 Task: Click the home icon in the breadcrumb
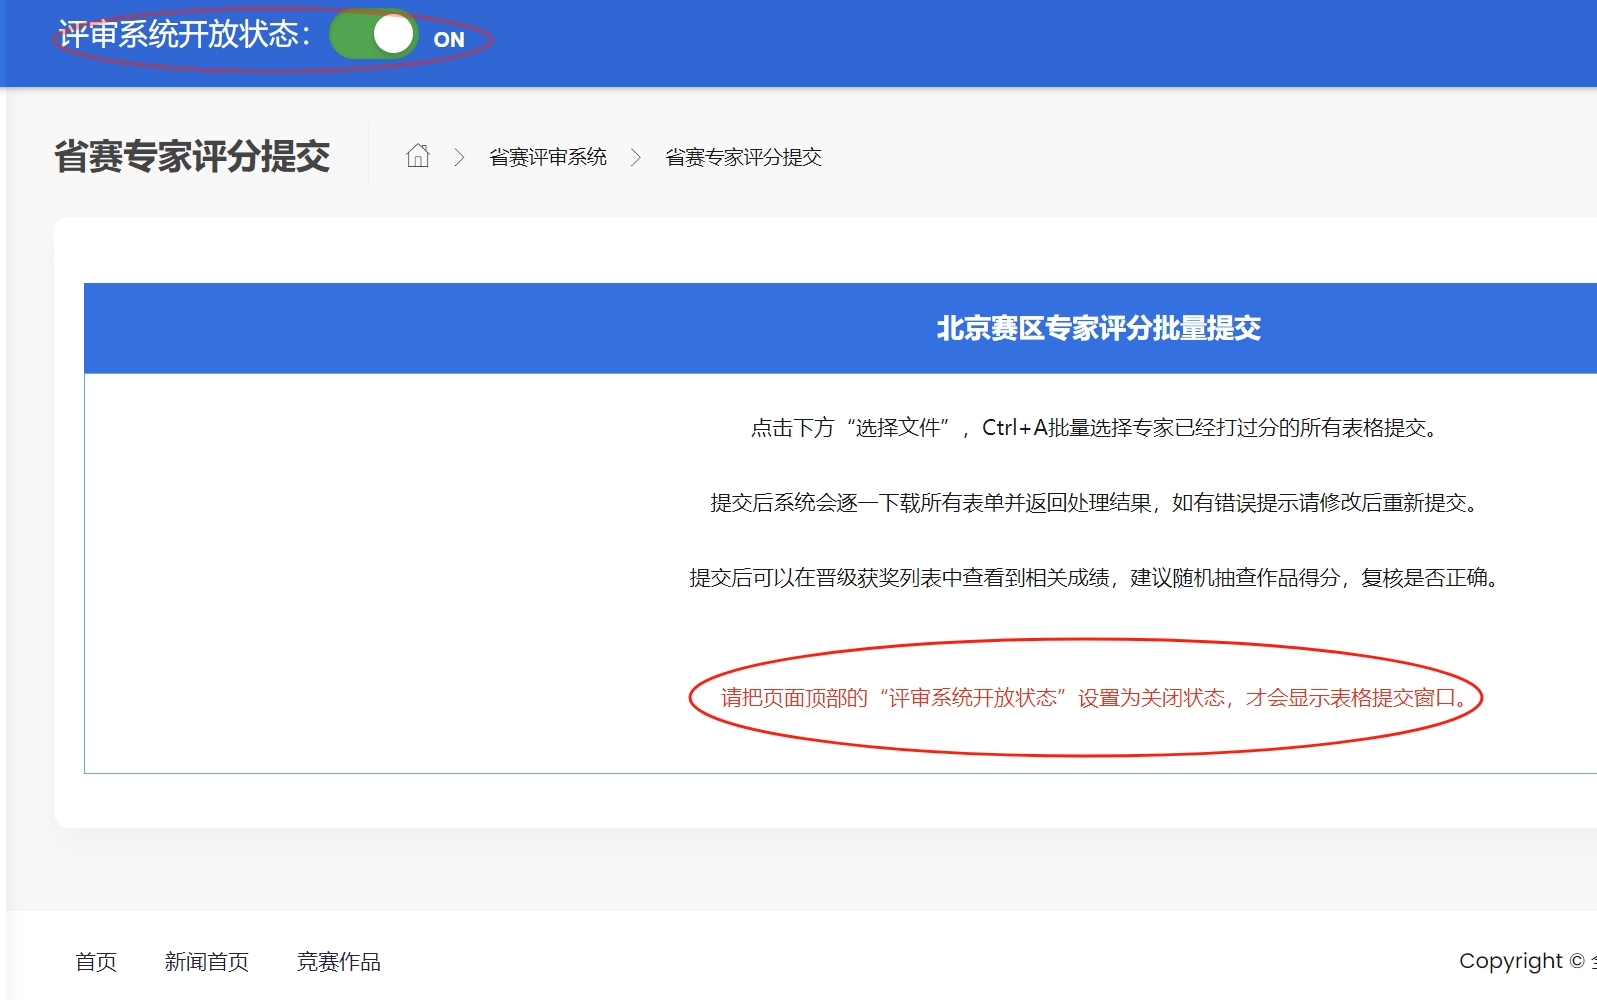pyautogui.click(x=418, y=156)
